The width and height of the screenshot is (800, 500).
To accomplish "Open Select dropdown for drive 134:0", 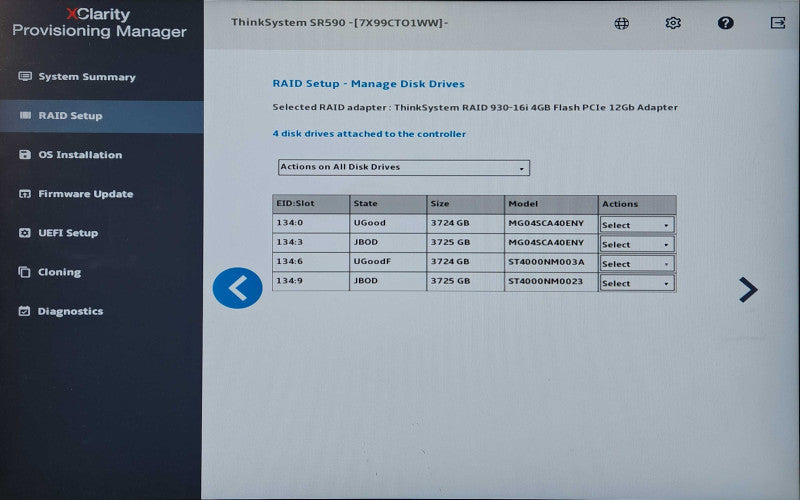I will (x=637, y=225).
